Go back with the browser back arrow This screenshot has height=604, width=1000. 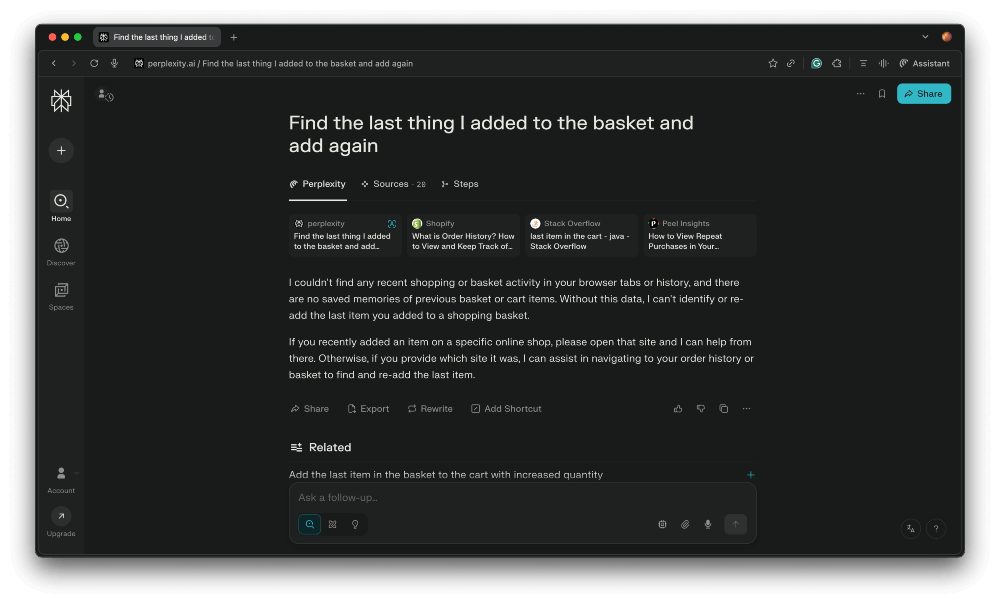54,63
